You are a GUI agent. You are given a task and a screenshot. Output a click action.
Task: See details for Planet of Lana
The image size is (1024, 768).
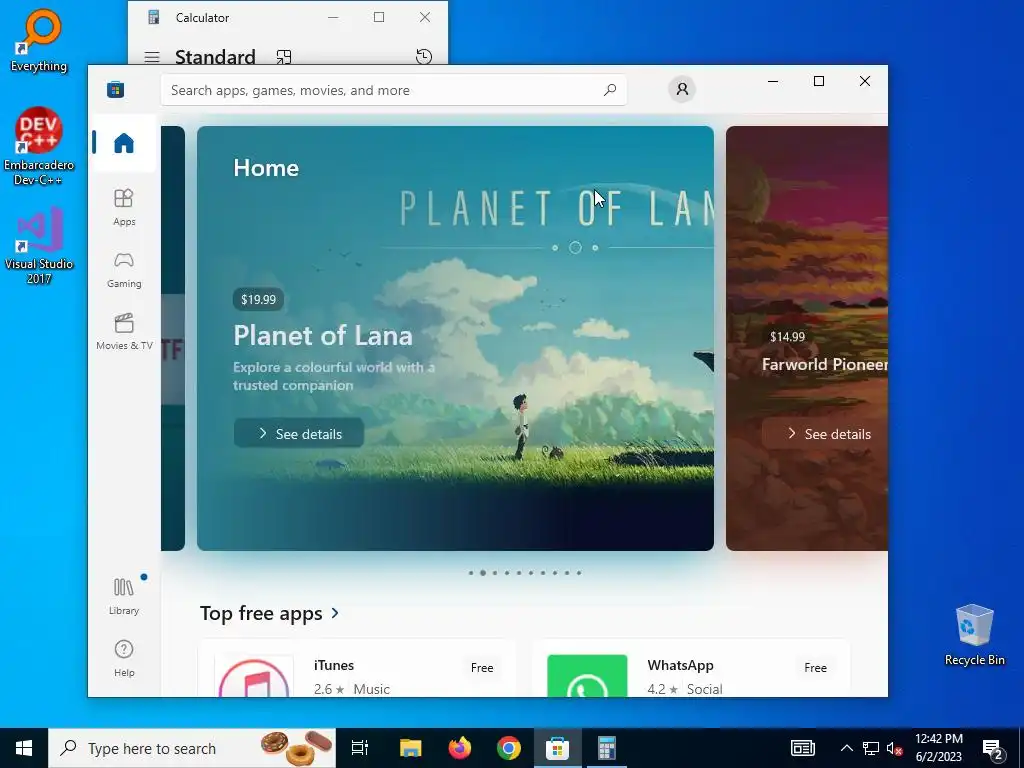point(299,434)
